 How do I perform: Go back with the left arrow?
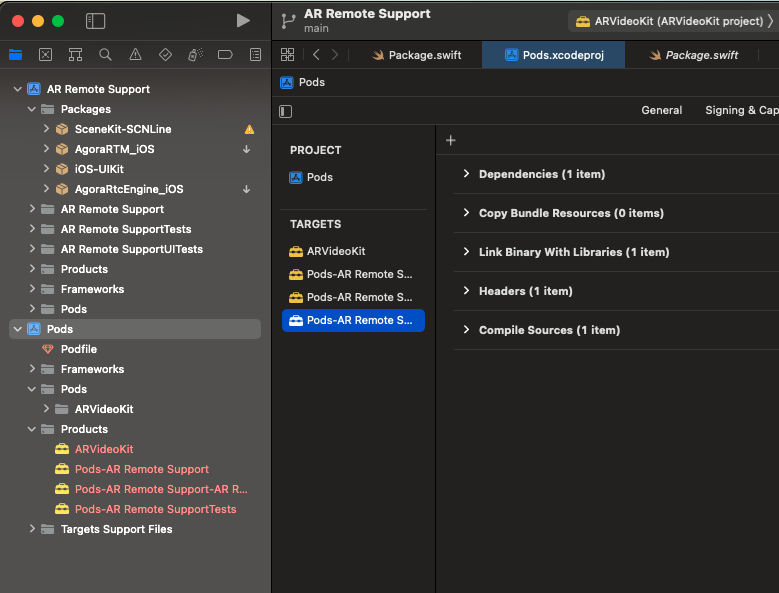point(316,55)
